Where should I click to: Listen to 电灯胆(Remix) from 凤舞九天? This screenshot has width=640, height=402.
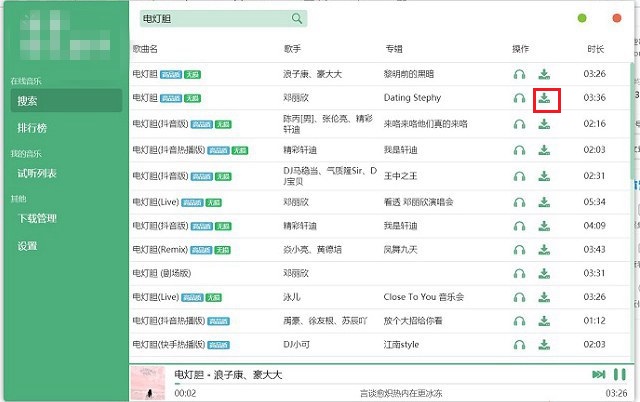point(519,250)
